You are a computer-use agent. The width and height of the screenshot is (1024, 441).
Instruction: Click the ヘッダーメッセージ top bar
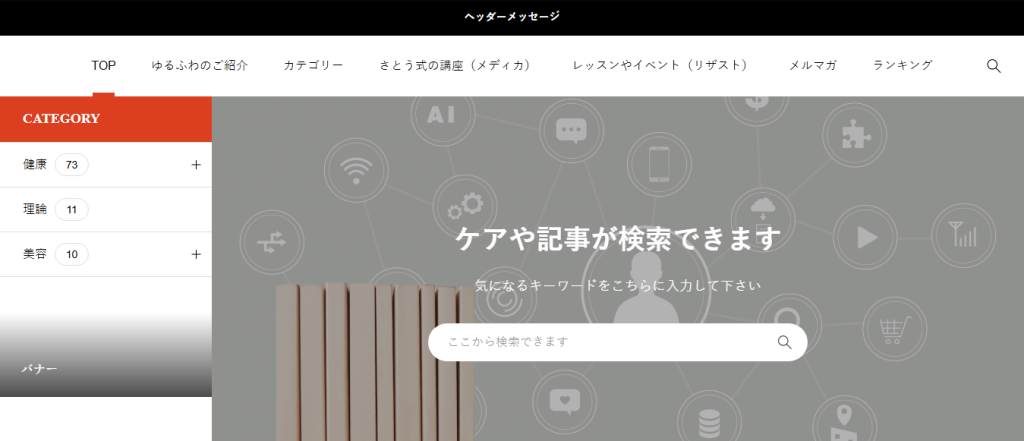coord(512,17)
